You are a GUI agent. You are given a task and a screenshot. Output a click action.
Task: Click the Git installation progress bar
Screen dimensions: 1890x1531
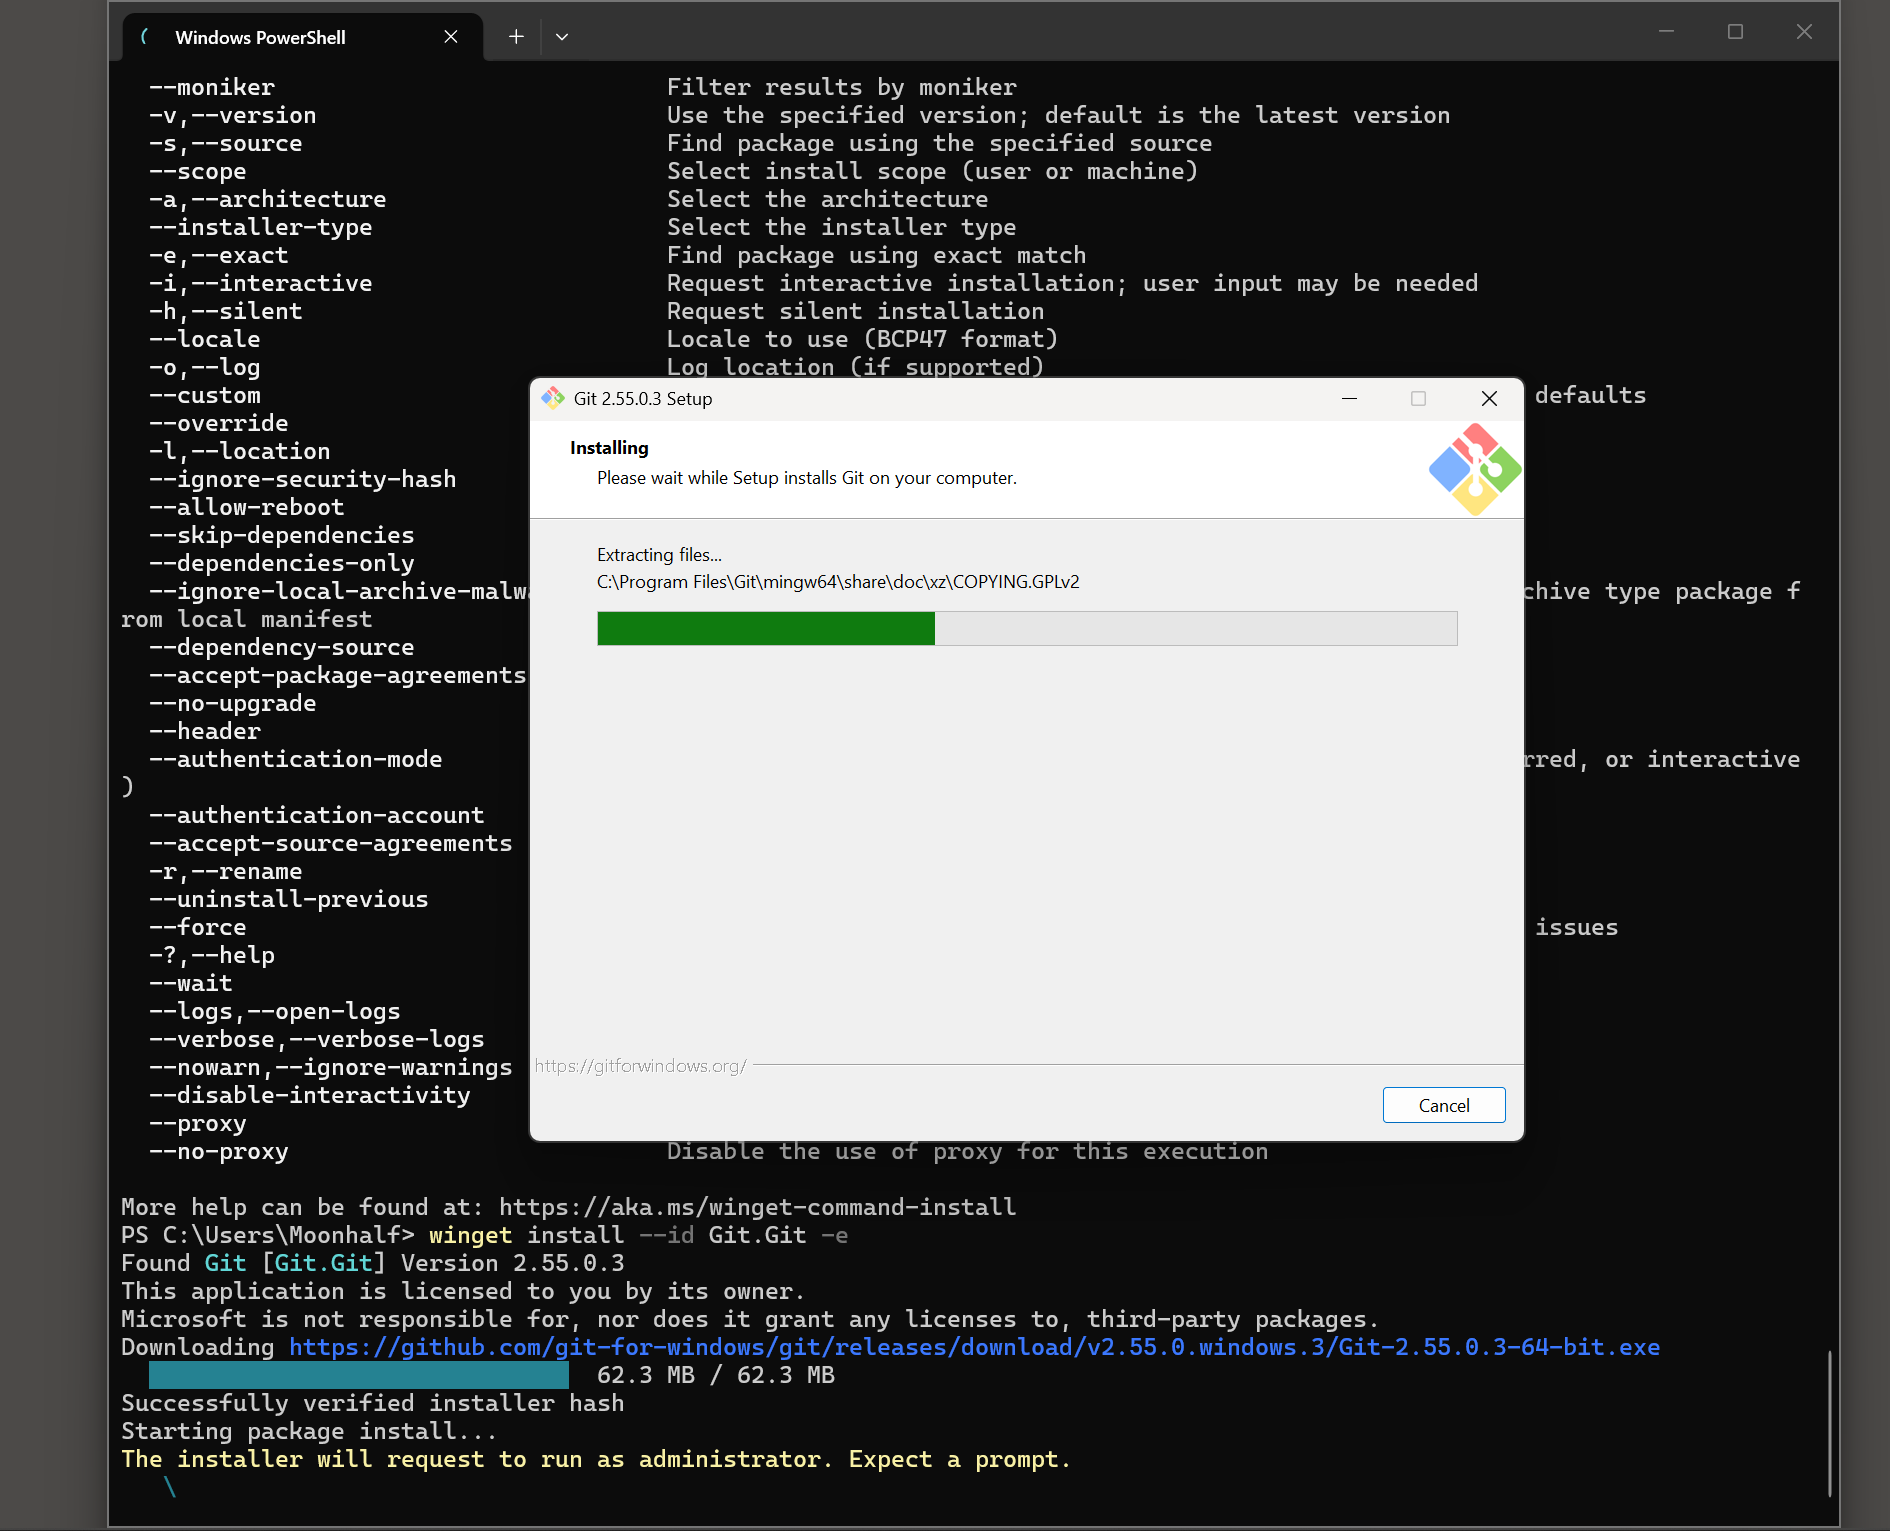[1027, 628]
